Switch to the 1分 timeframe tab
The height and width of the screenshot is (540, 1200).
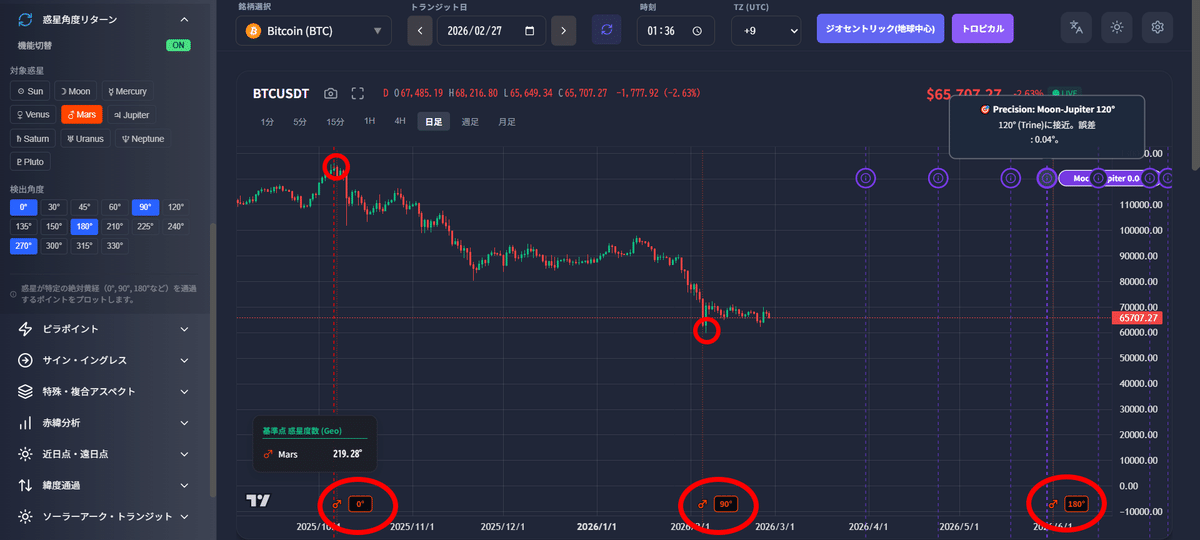[x=267, y=121]
